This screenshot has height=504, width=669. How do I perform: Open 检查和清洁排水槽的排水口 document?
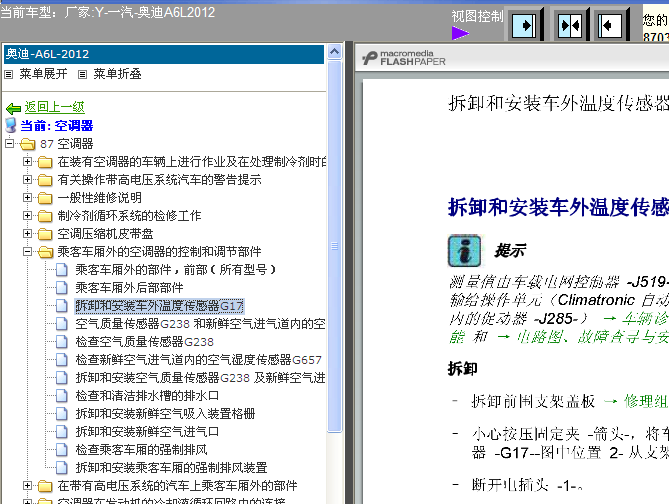click(147, 396)
